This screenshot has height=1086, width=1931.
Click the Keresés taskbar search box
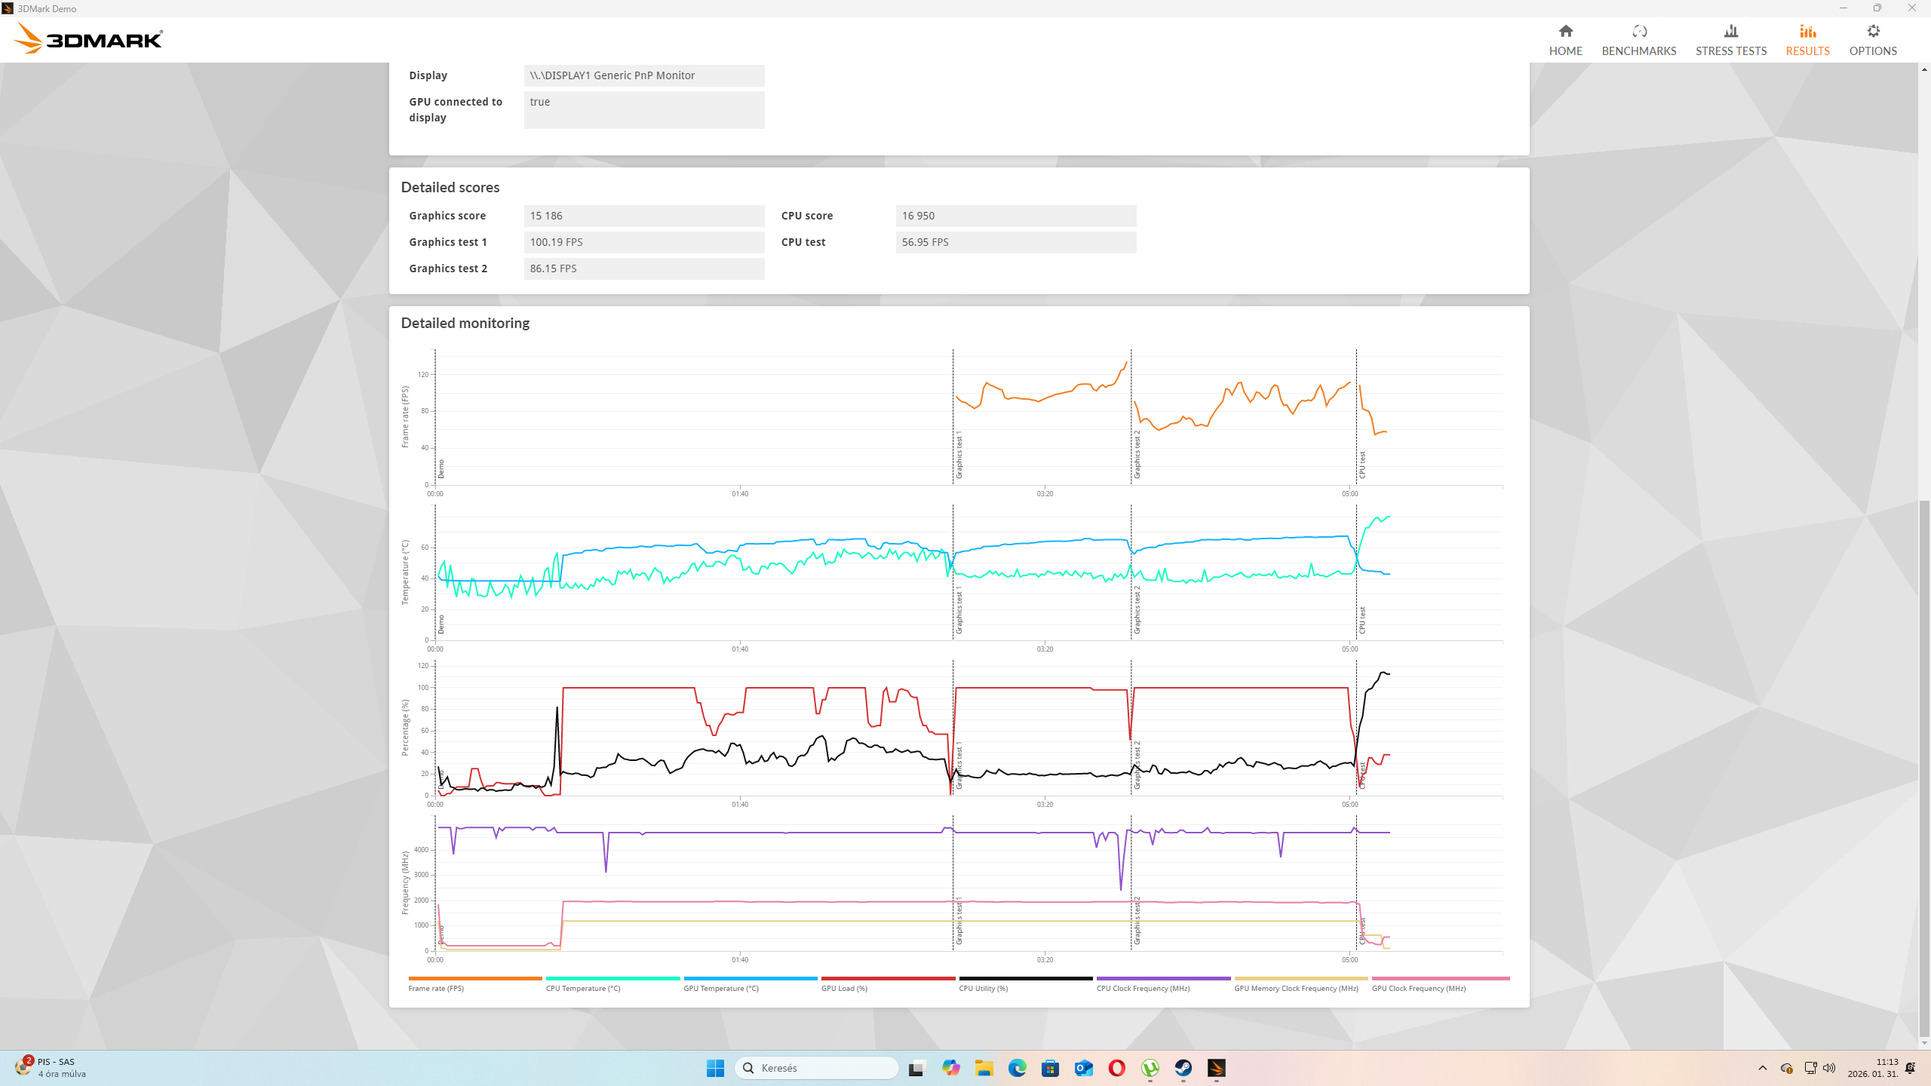tap(816, 1068)
